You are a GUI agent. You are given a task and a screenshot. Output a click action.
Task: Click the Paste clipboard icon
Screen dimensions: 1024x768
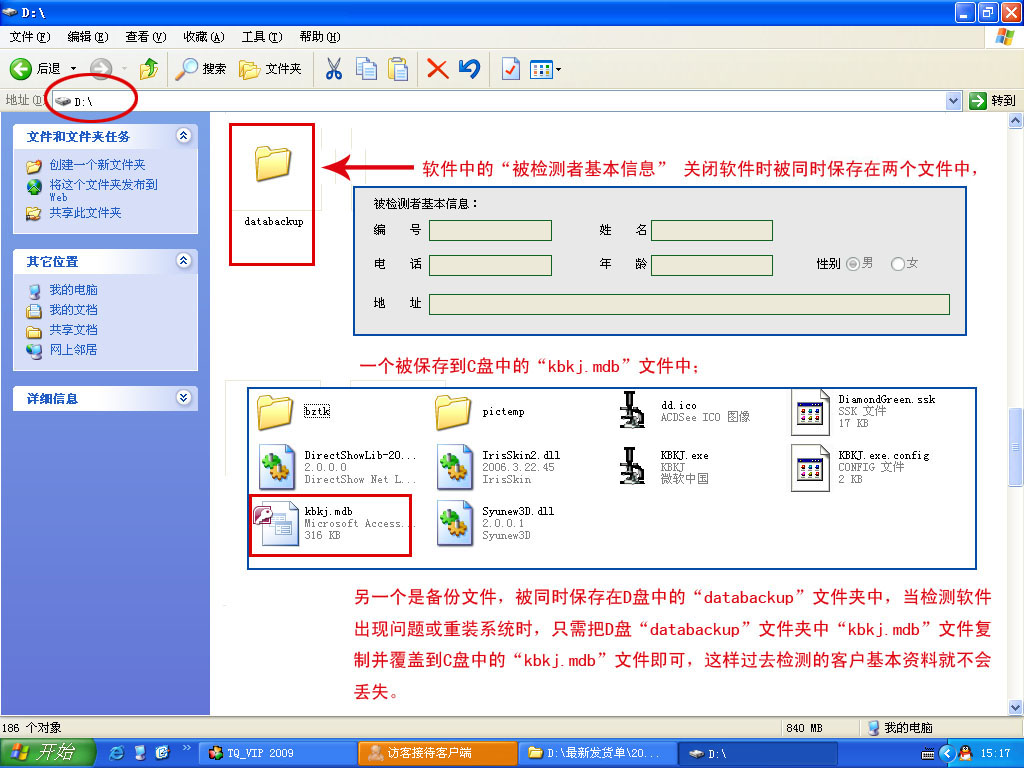click(398, 69)
